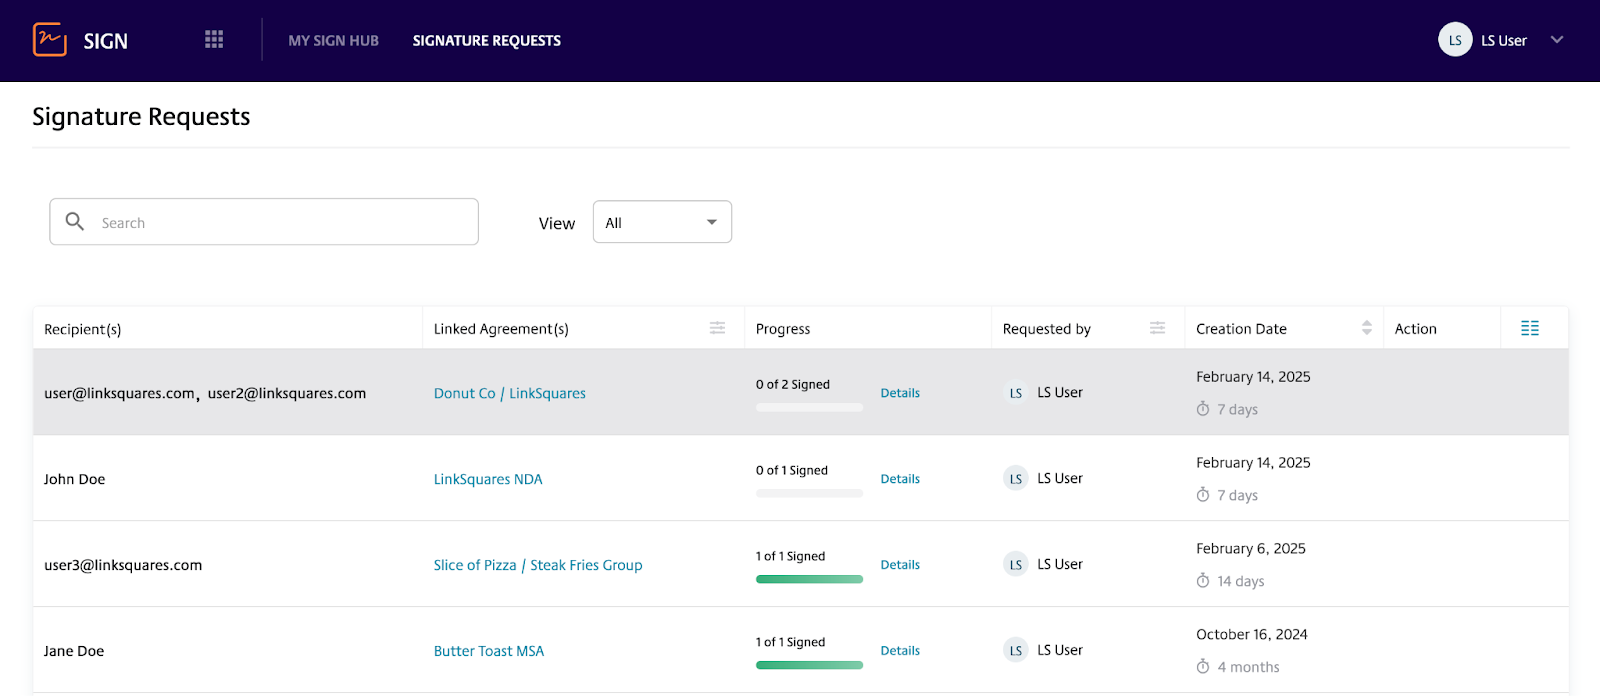
Task: Sort by Creation Date arrows
Action: [1366, 328]
